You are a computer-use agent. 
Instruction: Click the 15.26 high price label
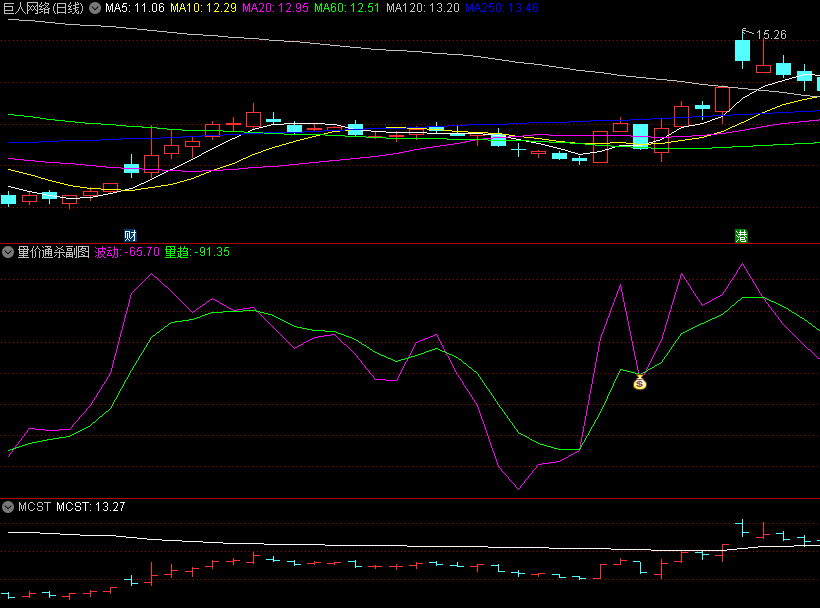771,35
